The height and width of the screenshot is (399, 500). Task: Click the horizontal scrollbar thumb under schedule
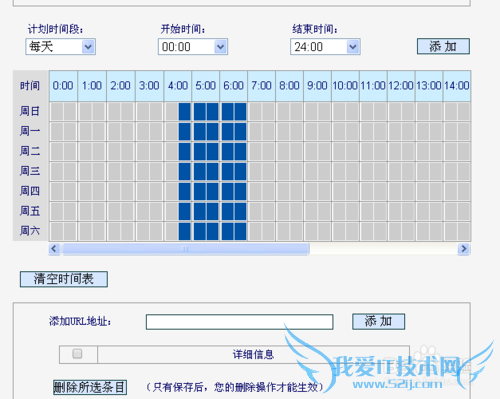pos(186,249)
